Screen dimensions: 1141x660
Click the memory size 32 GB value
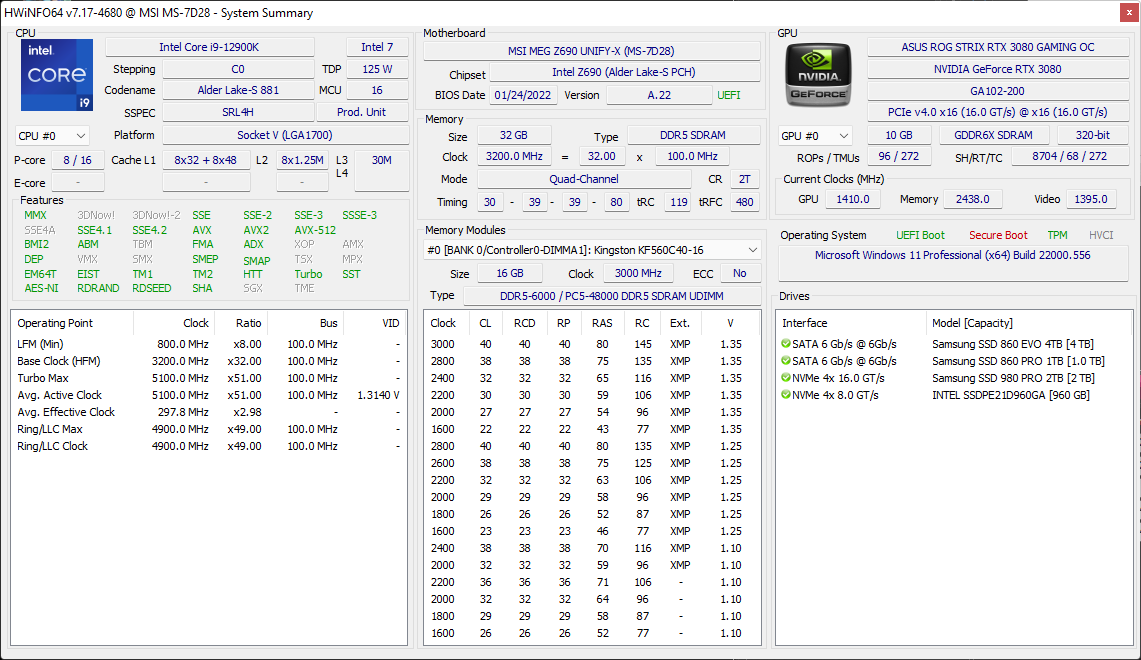point(514,135)
